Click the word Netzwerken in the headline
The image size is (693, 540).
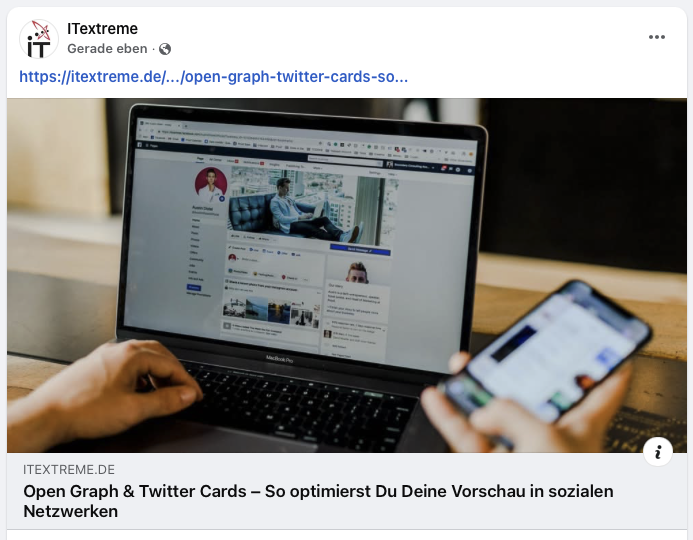[x=71, y=511]
